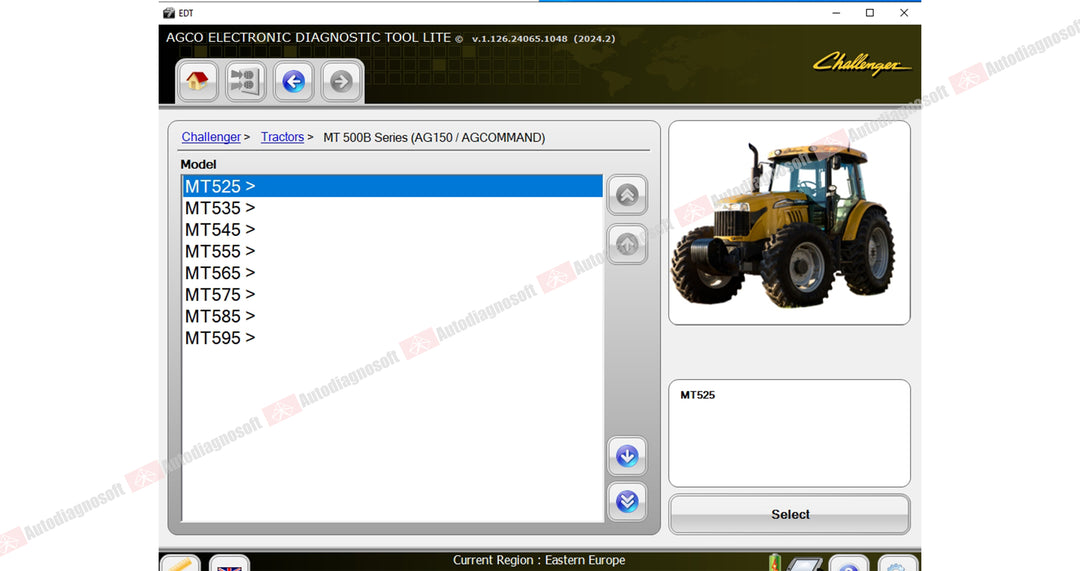Select model MT585 in list
Image resolution: width=1080 pixels, height=571 pixels.
coord(393,316)
